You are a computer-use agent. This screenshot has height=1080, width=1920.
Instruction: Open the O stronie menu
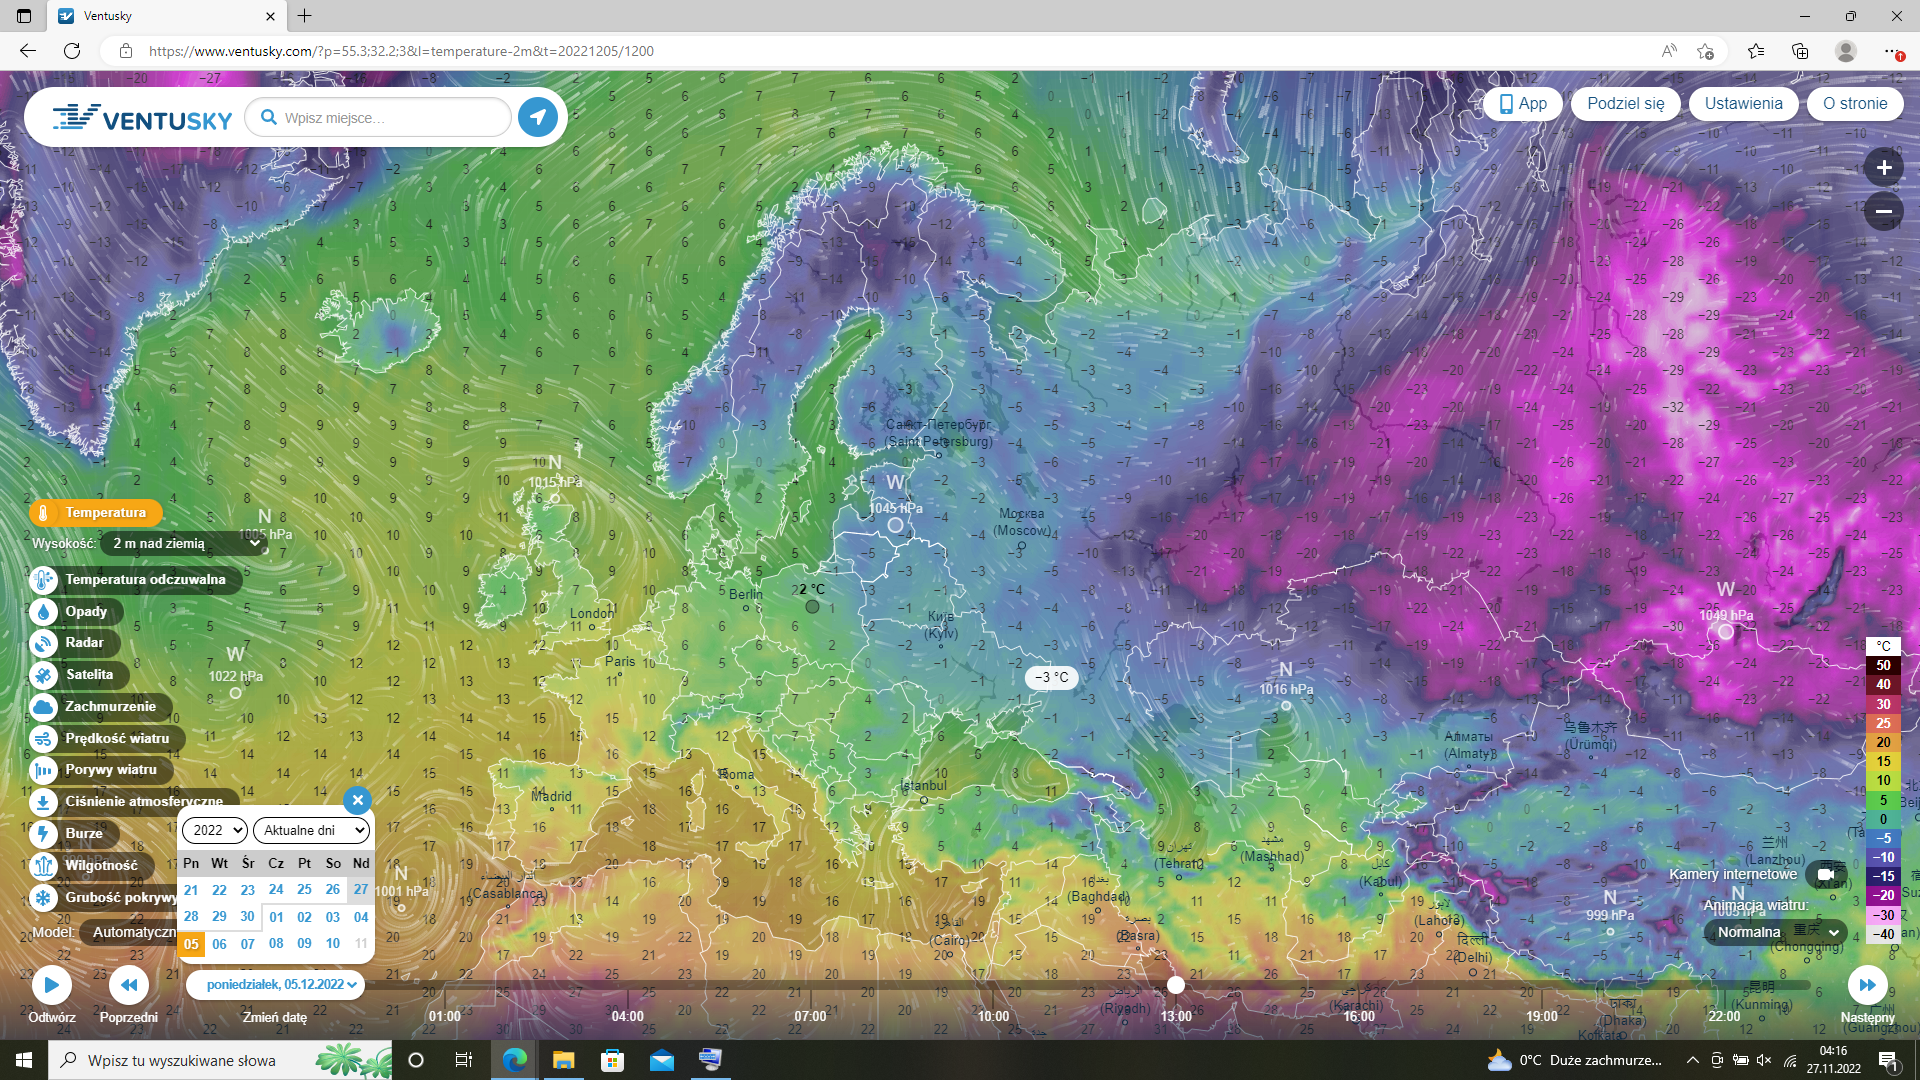pos(1854,103)
